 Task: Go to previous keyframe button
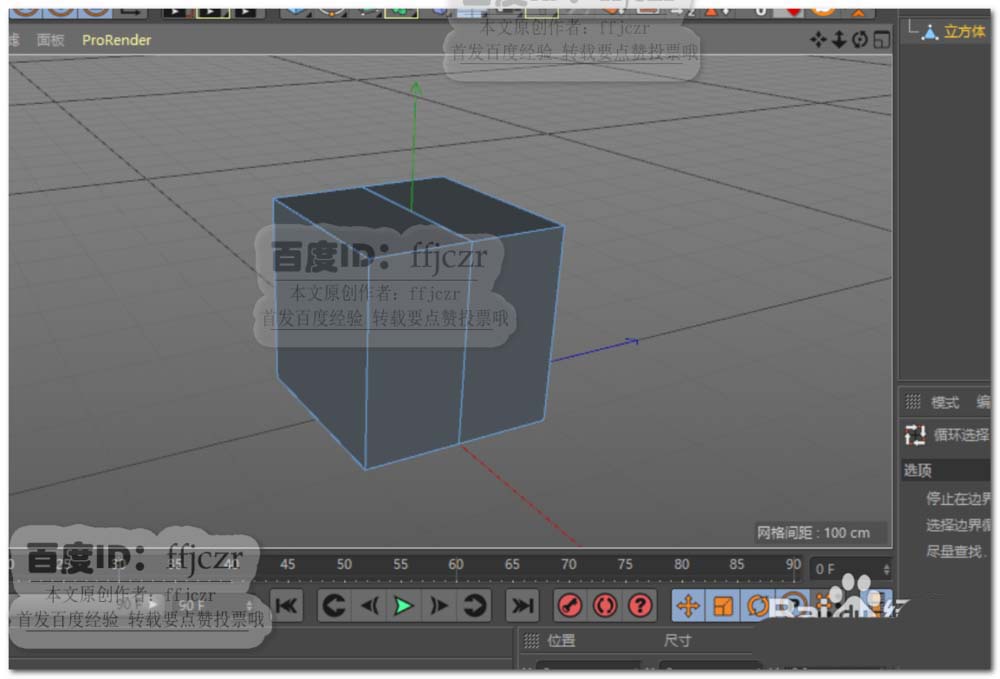tap(334, 605)
